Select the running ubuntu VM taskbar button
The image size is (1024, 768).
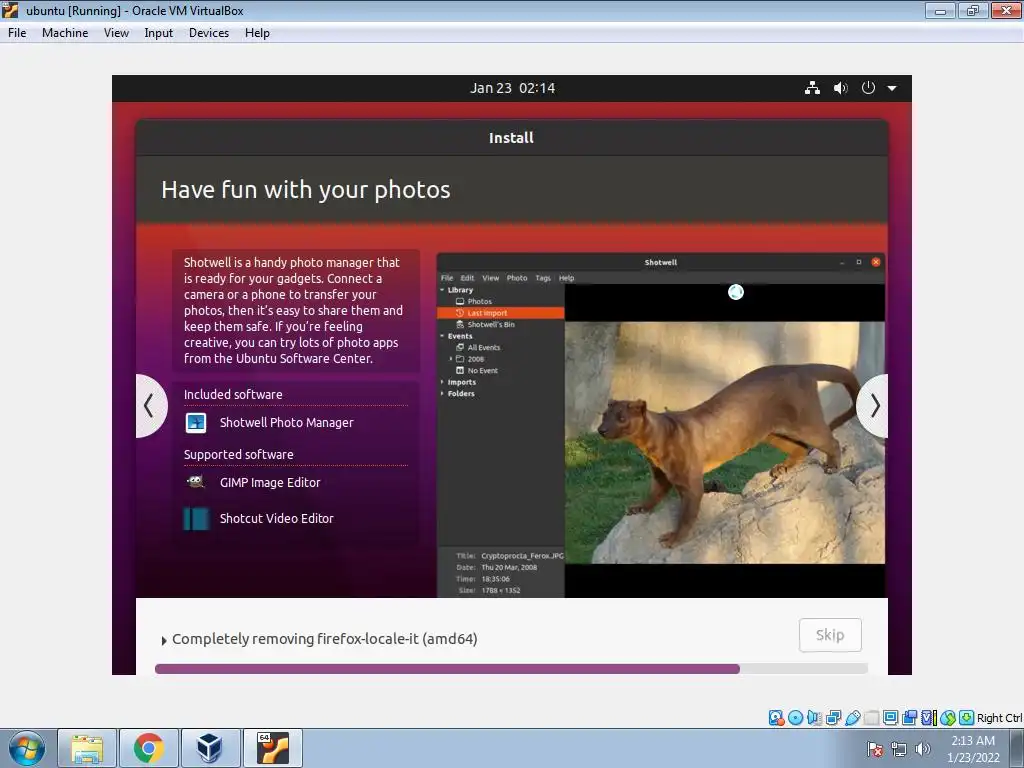272,748
